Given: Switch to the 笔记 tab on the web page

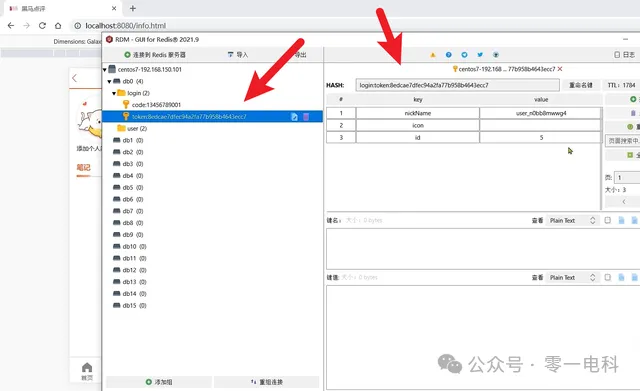Looking at the screenshot, I should click(83, 167).
